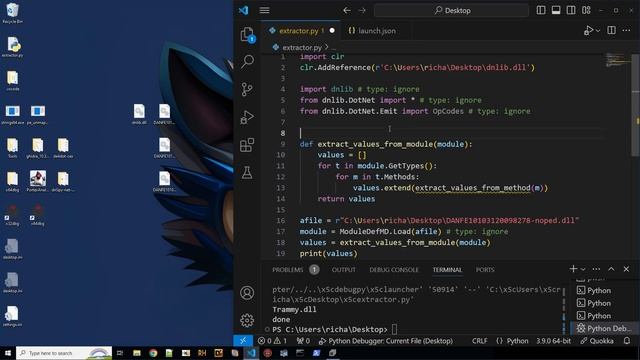Open the Explorer view in the activity bar
Screen dimensions: 640x360
[x=247, y=34]
